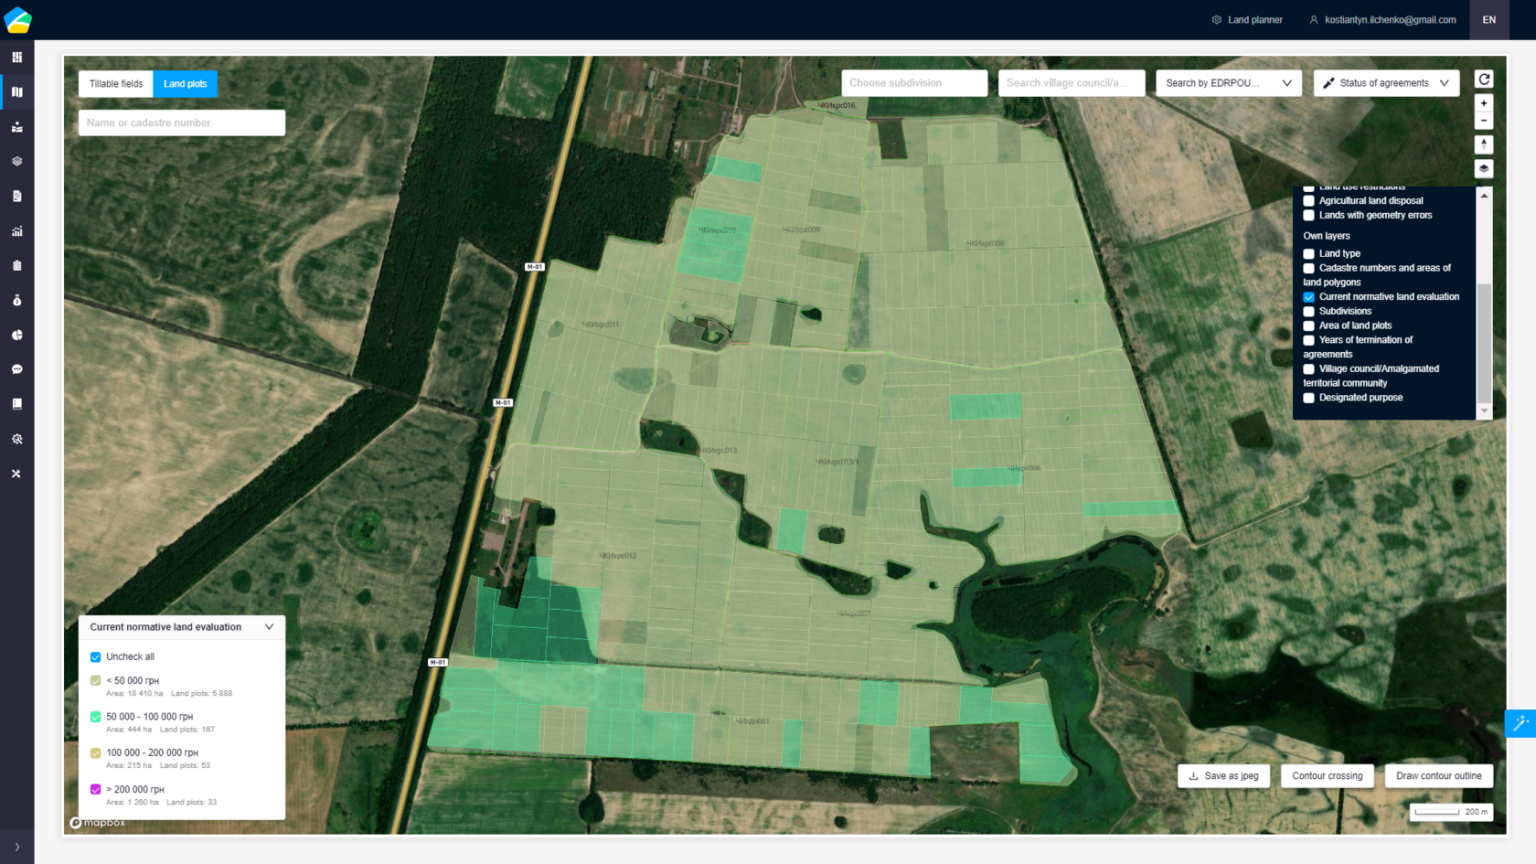Open the crossed tools sidebar icon

(17, 474)
